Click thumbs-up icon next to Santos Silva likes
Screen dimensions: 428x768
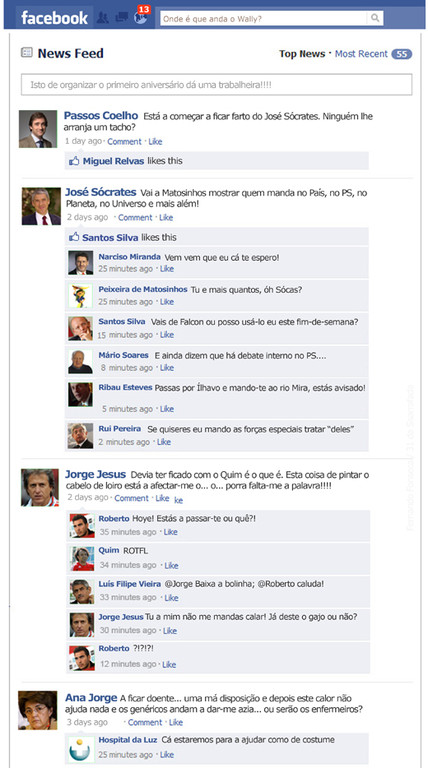click(74, 237)
